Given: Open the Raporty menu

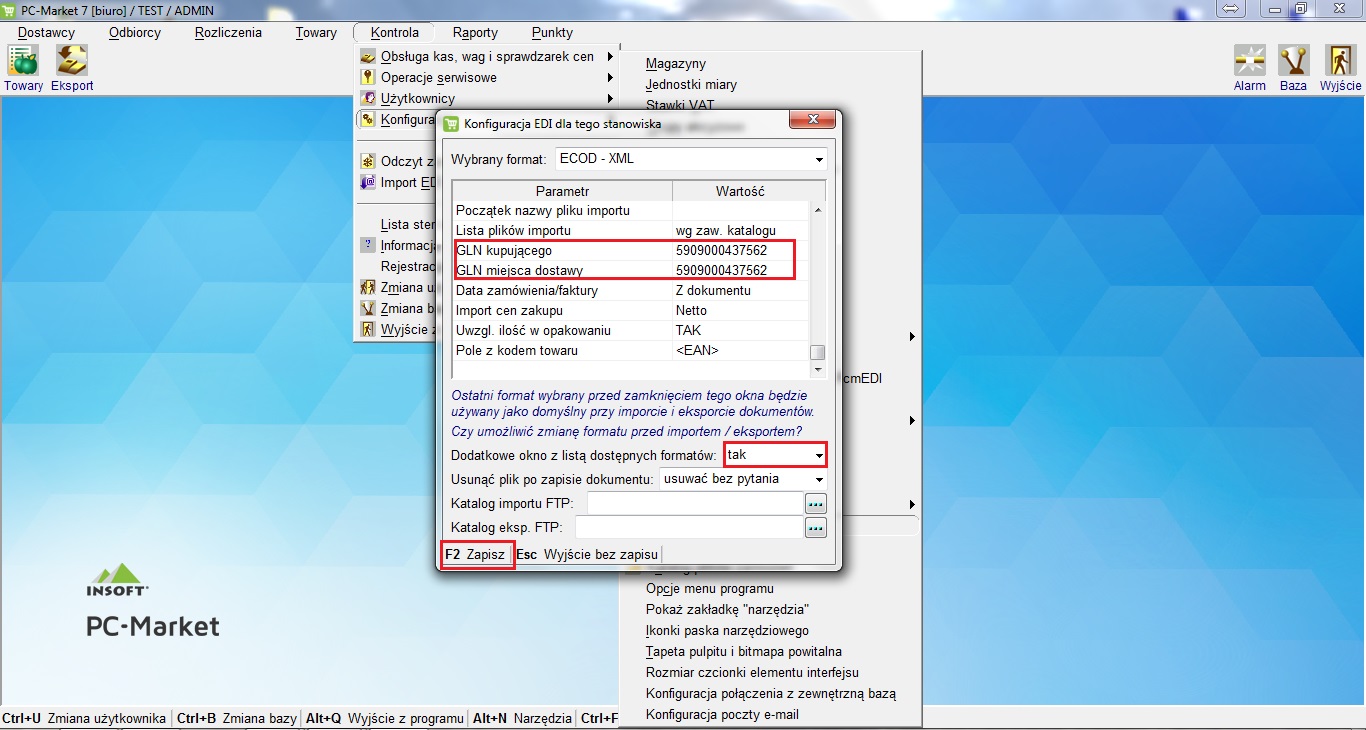Looking at the screenshot, I should click(475, 32).
